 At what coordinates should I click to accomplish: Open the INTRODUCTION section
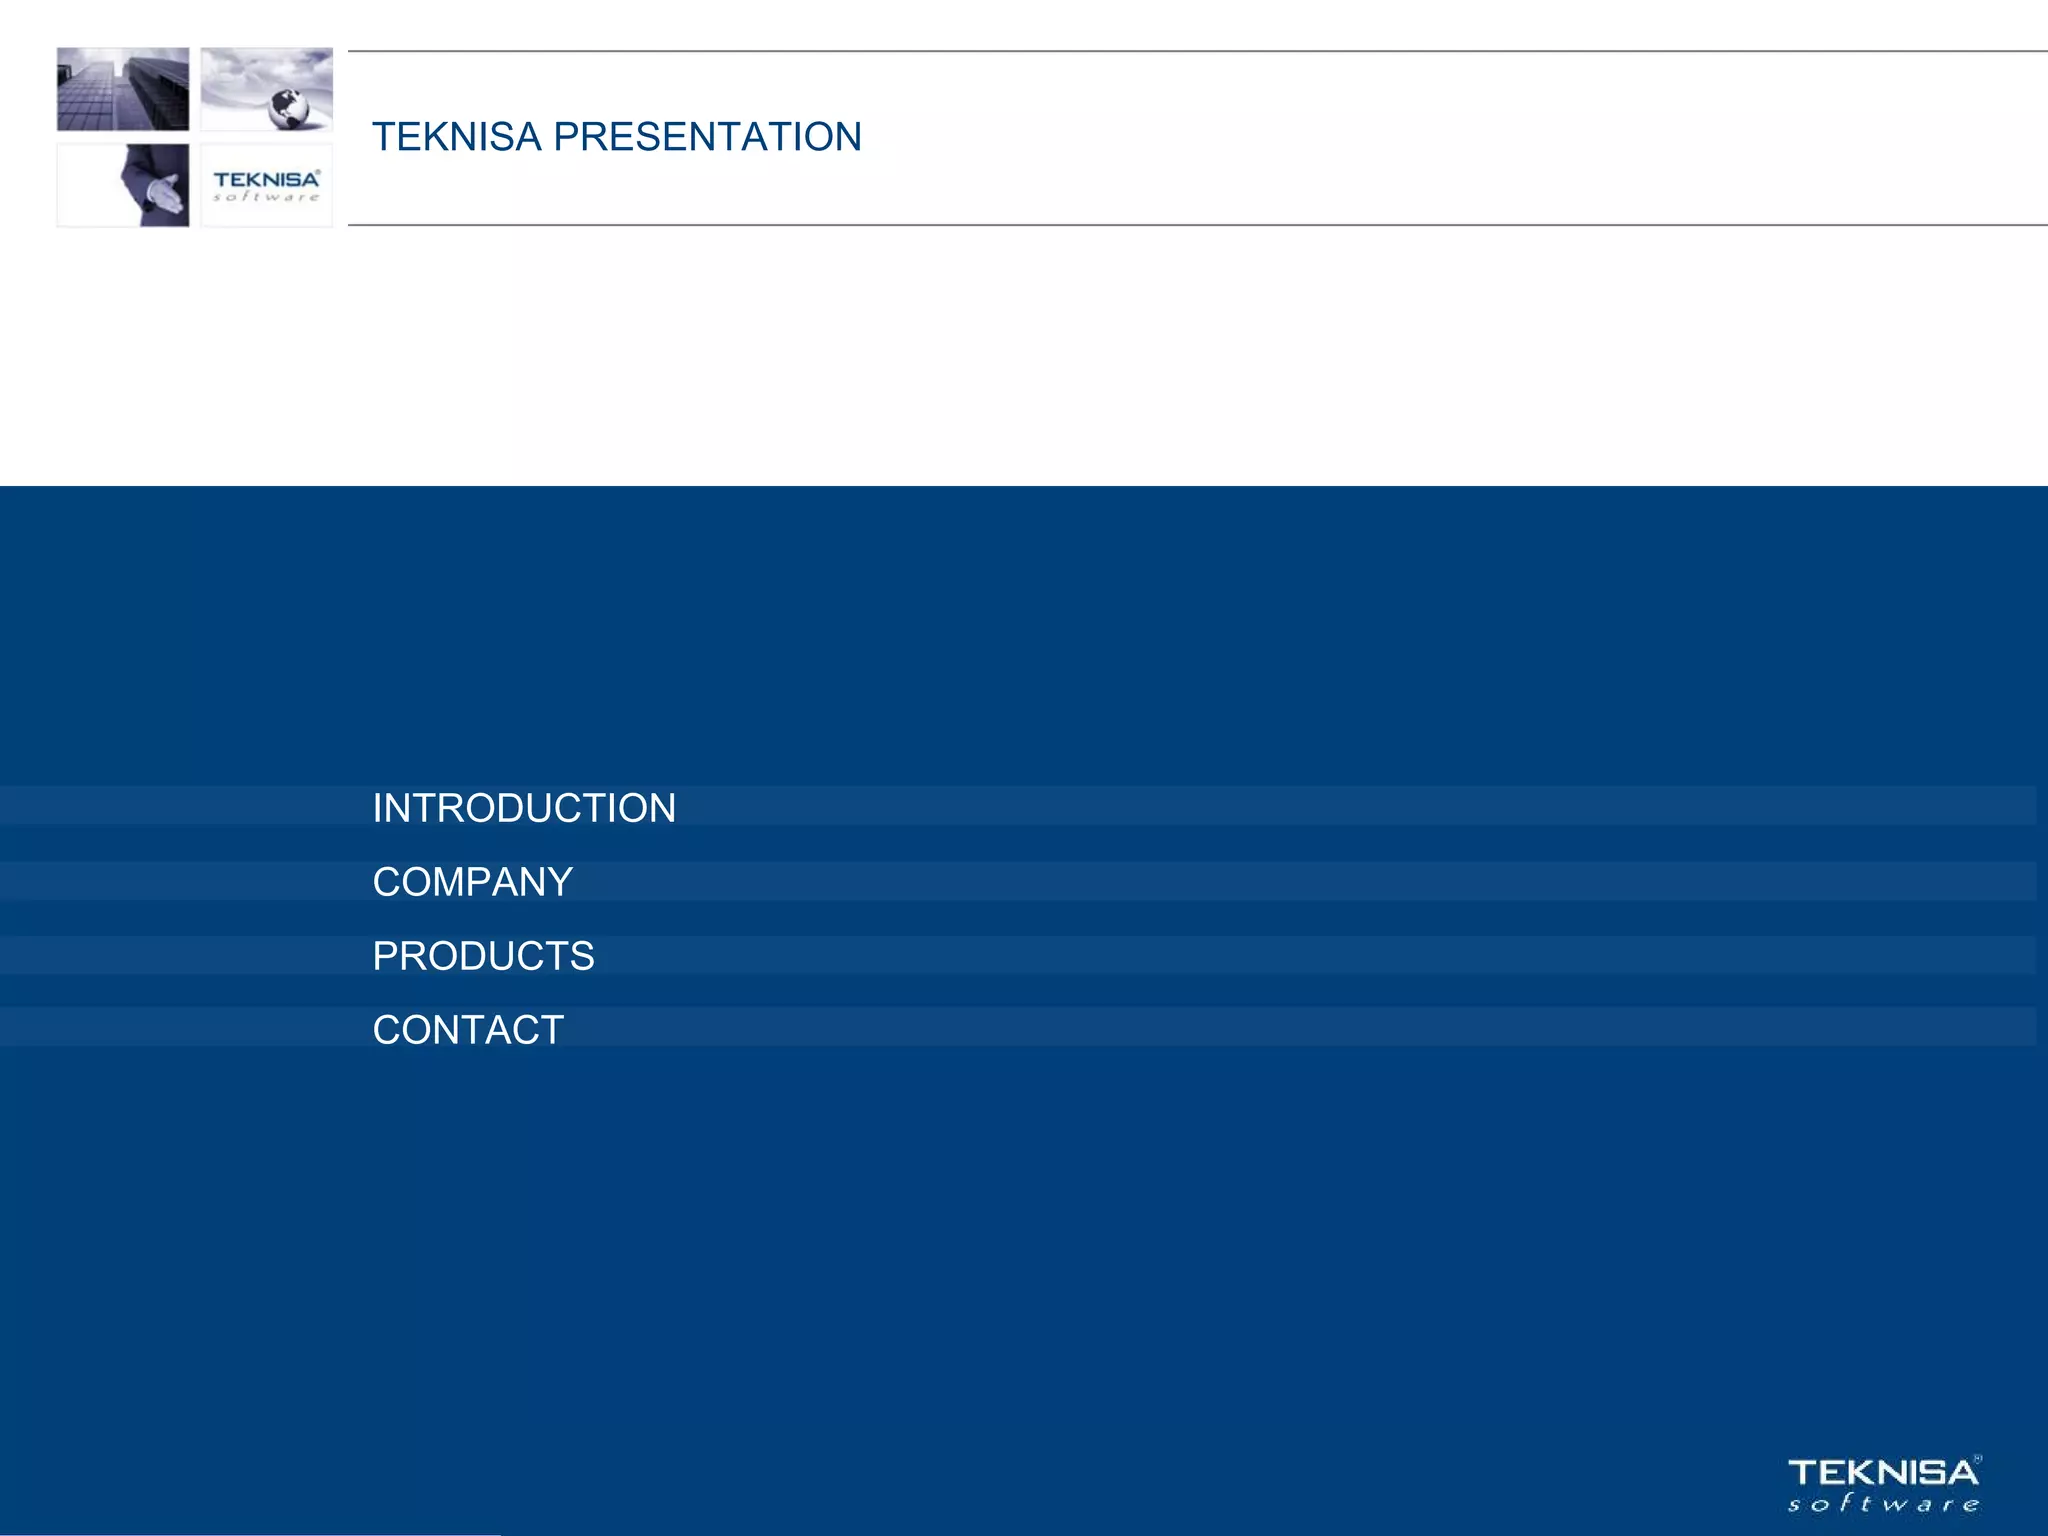point(524,808)
